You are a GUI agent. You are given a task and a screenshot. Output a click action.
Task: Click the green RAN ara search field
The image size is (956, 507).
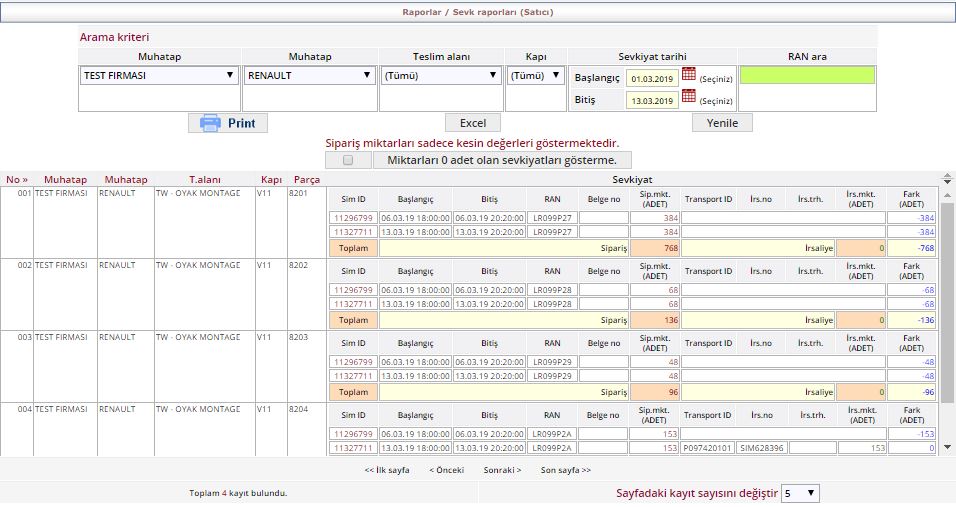807,75
